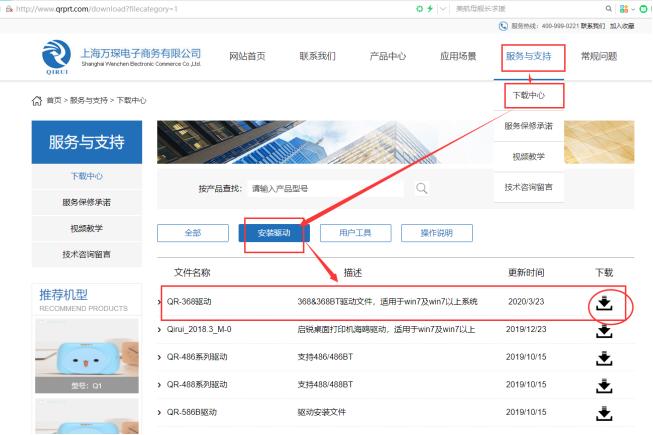Select 技术咨询留言 in the dropdown menu

529,187
